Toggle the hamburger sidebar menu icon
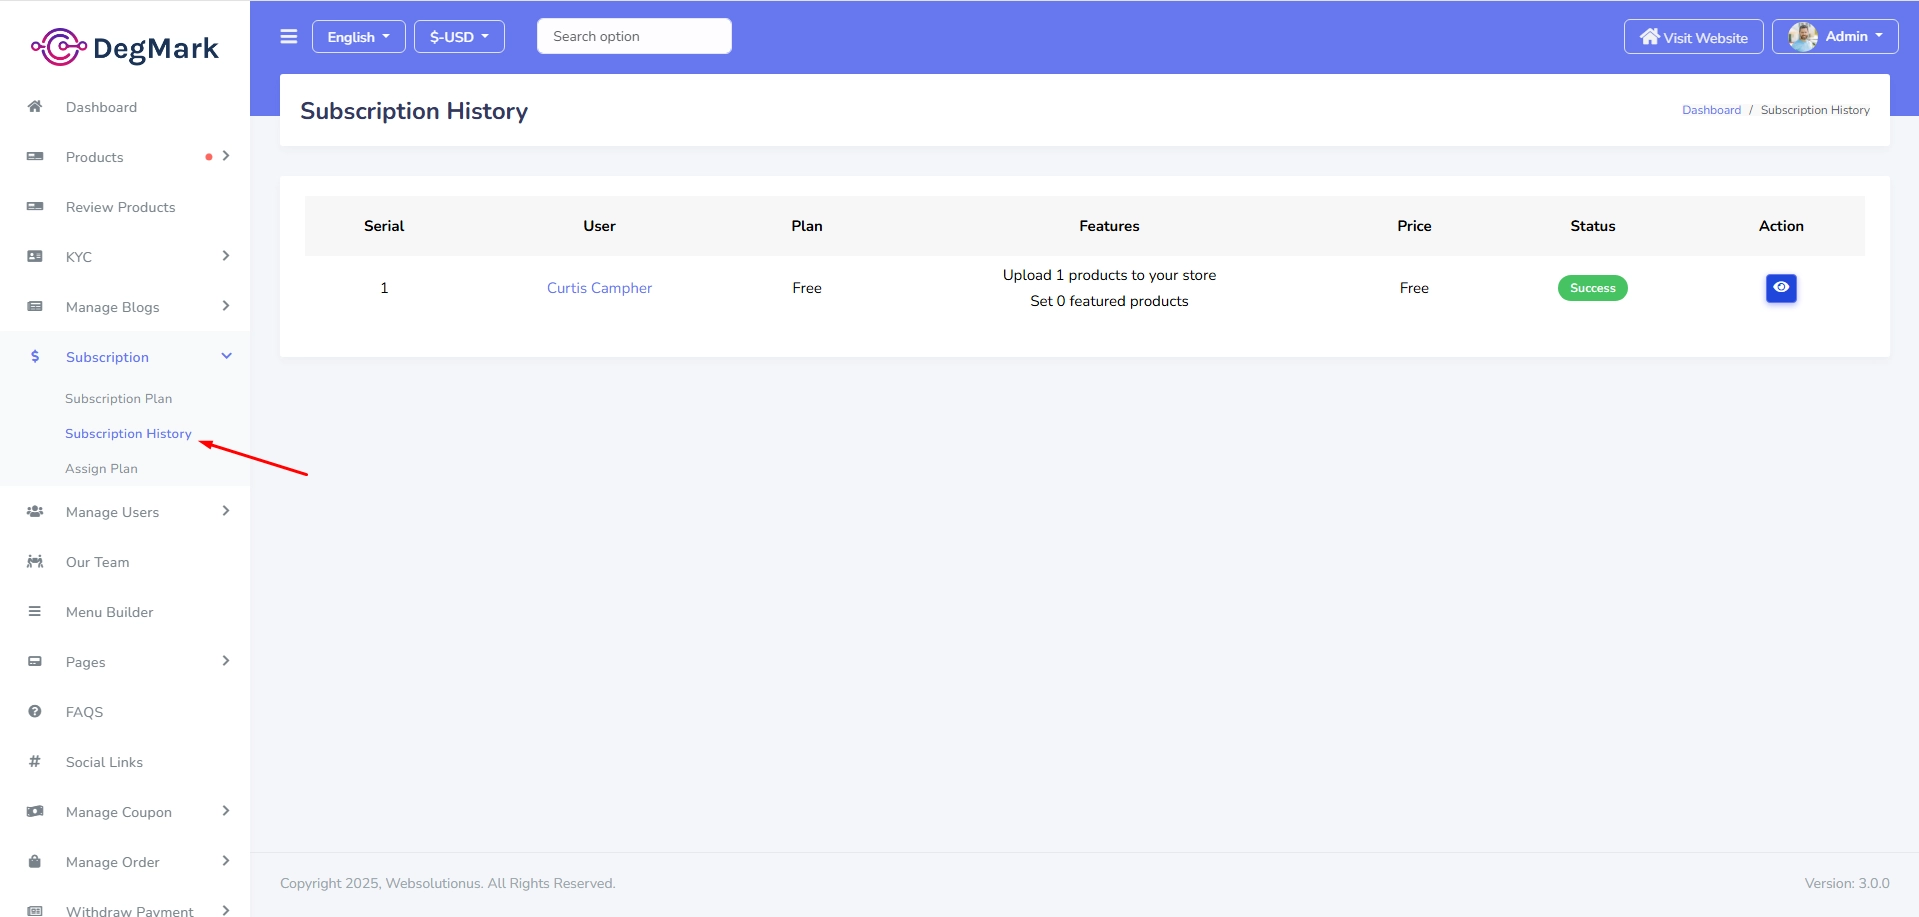Viewport: 1919px width, 917px height. [289, 37]
